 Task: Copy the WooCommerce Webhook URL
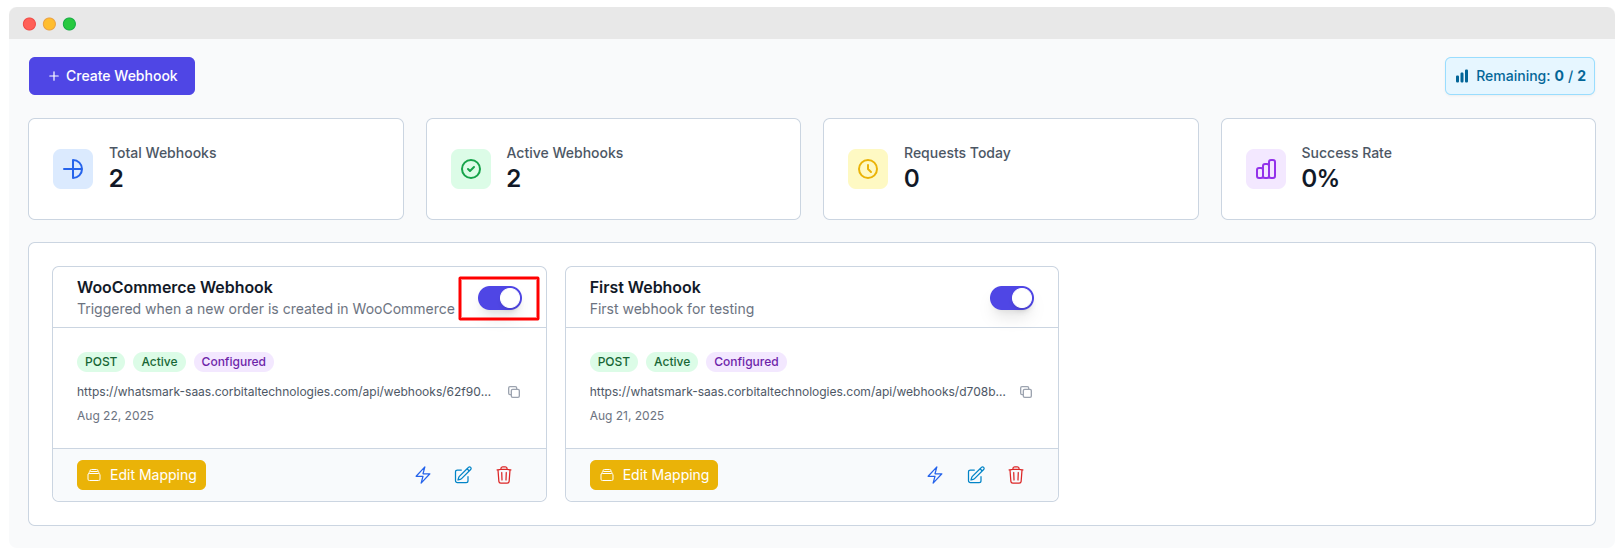(x=514, y=392)
